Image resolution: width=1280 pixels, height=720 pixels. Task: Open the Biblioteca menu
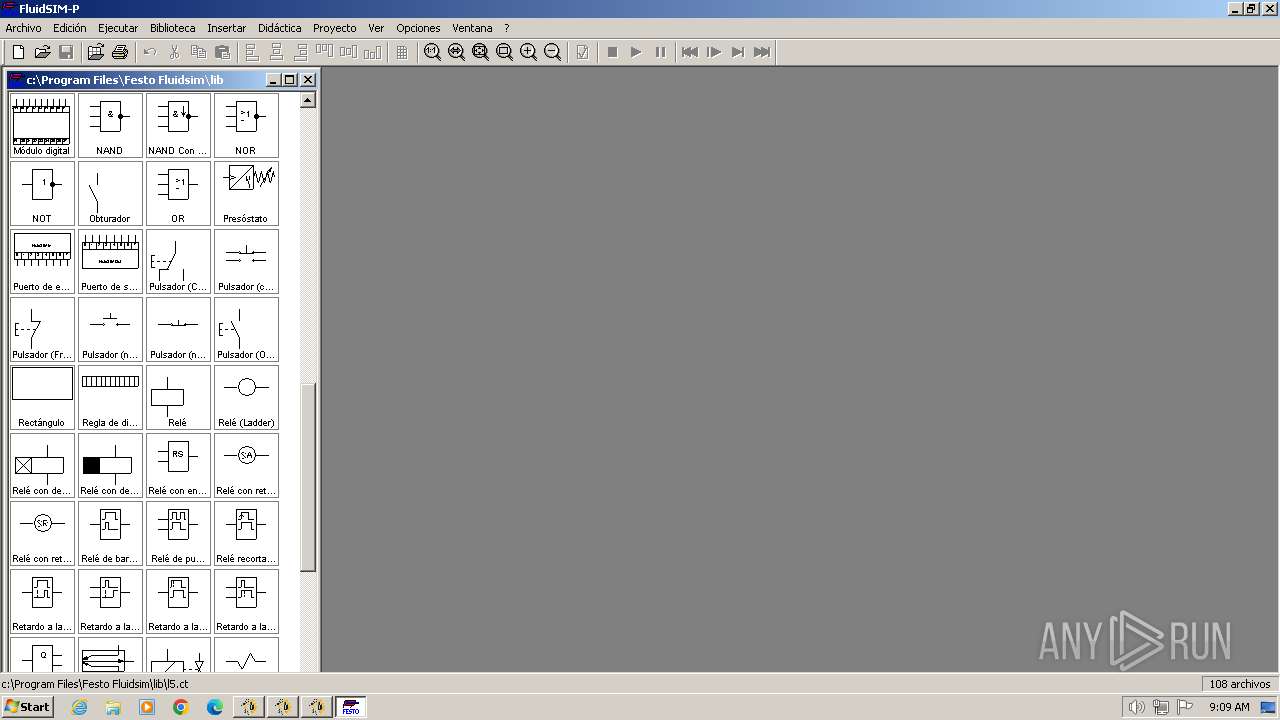point(173,28)
